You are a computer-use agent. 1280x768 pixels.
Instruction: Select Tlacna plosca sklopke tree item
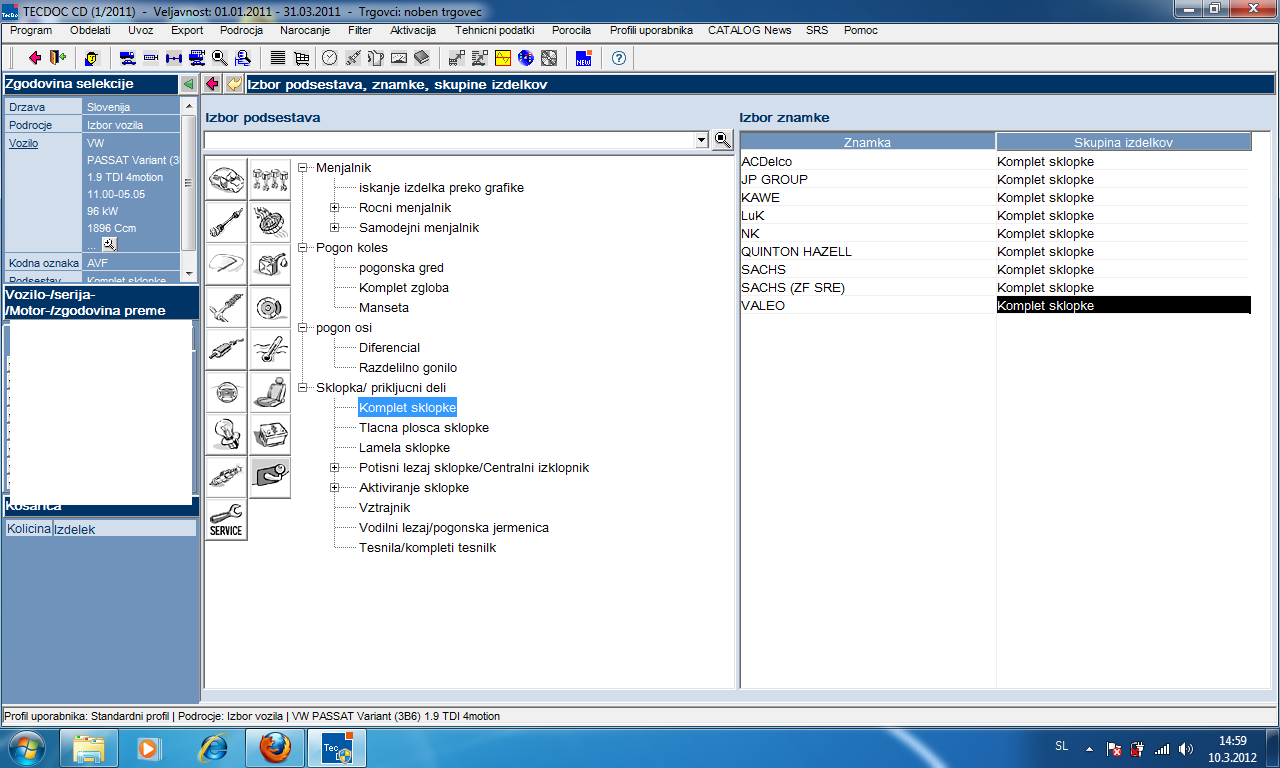pyautogui.click(x=424, y=428)
